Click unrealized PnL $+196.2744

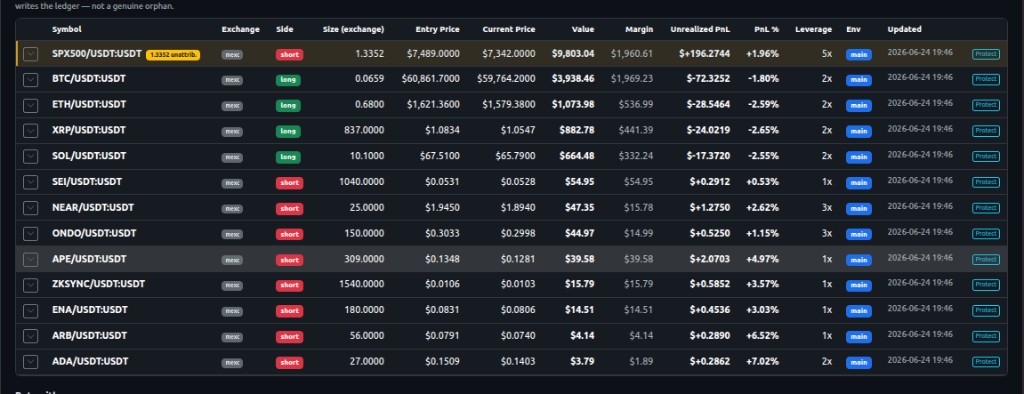pyautogui.click(x=704, y=54)
